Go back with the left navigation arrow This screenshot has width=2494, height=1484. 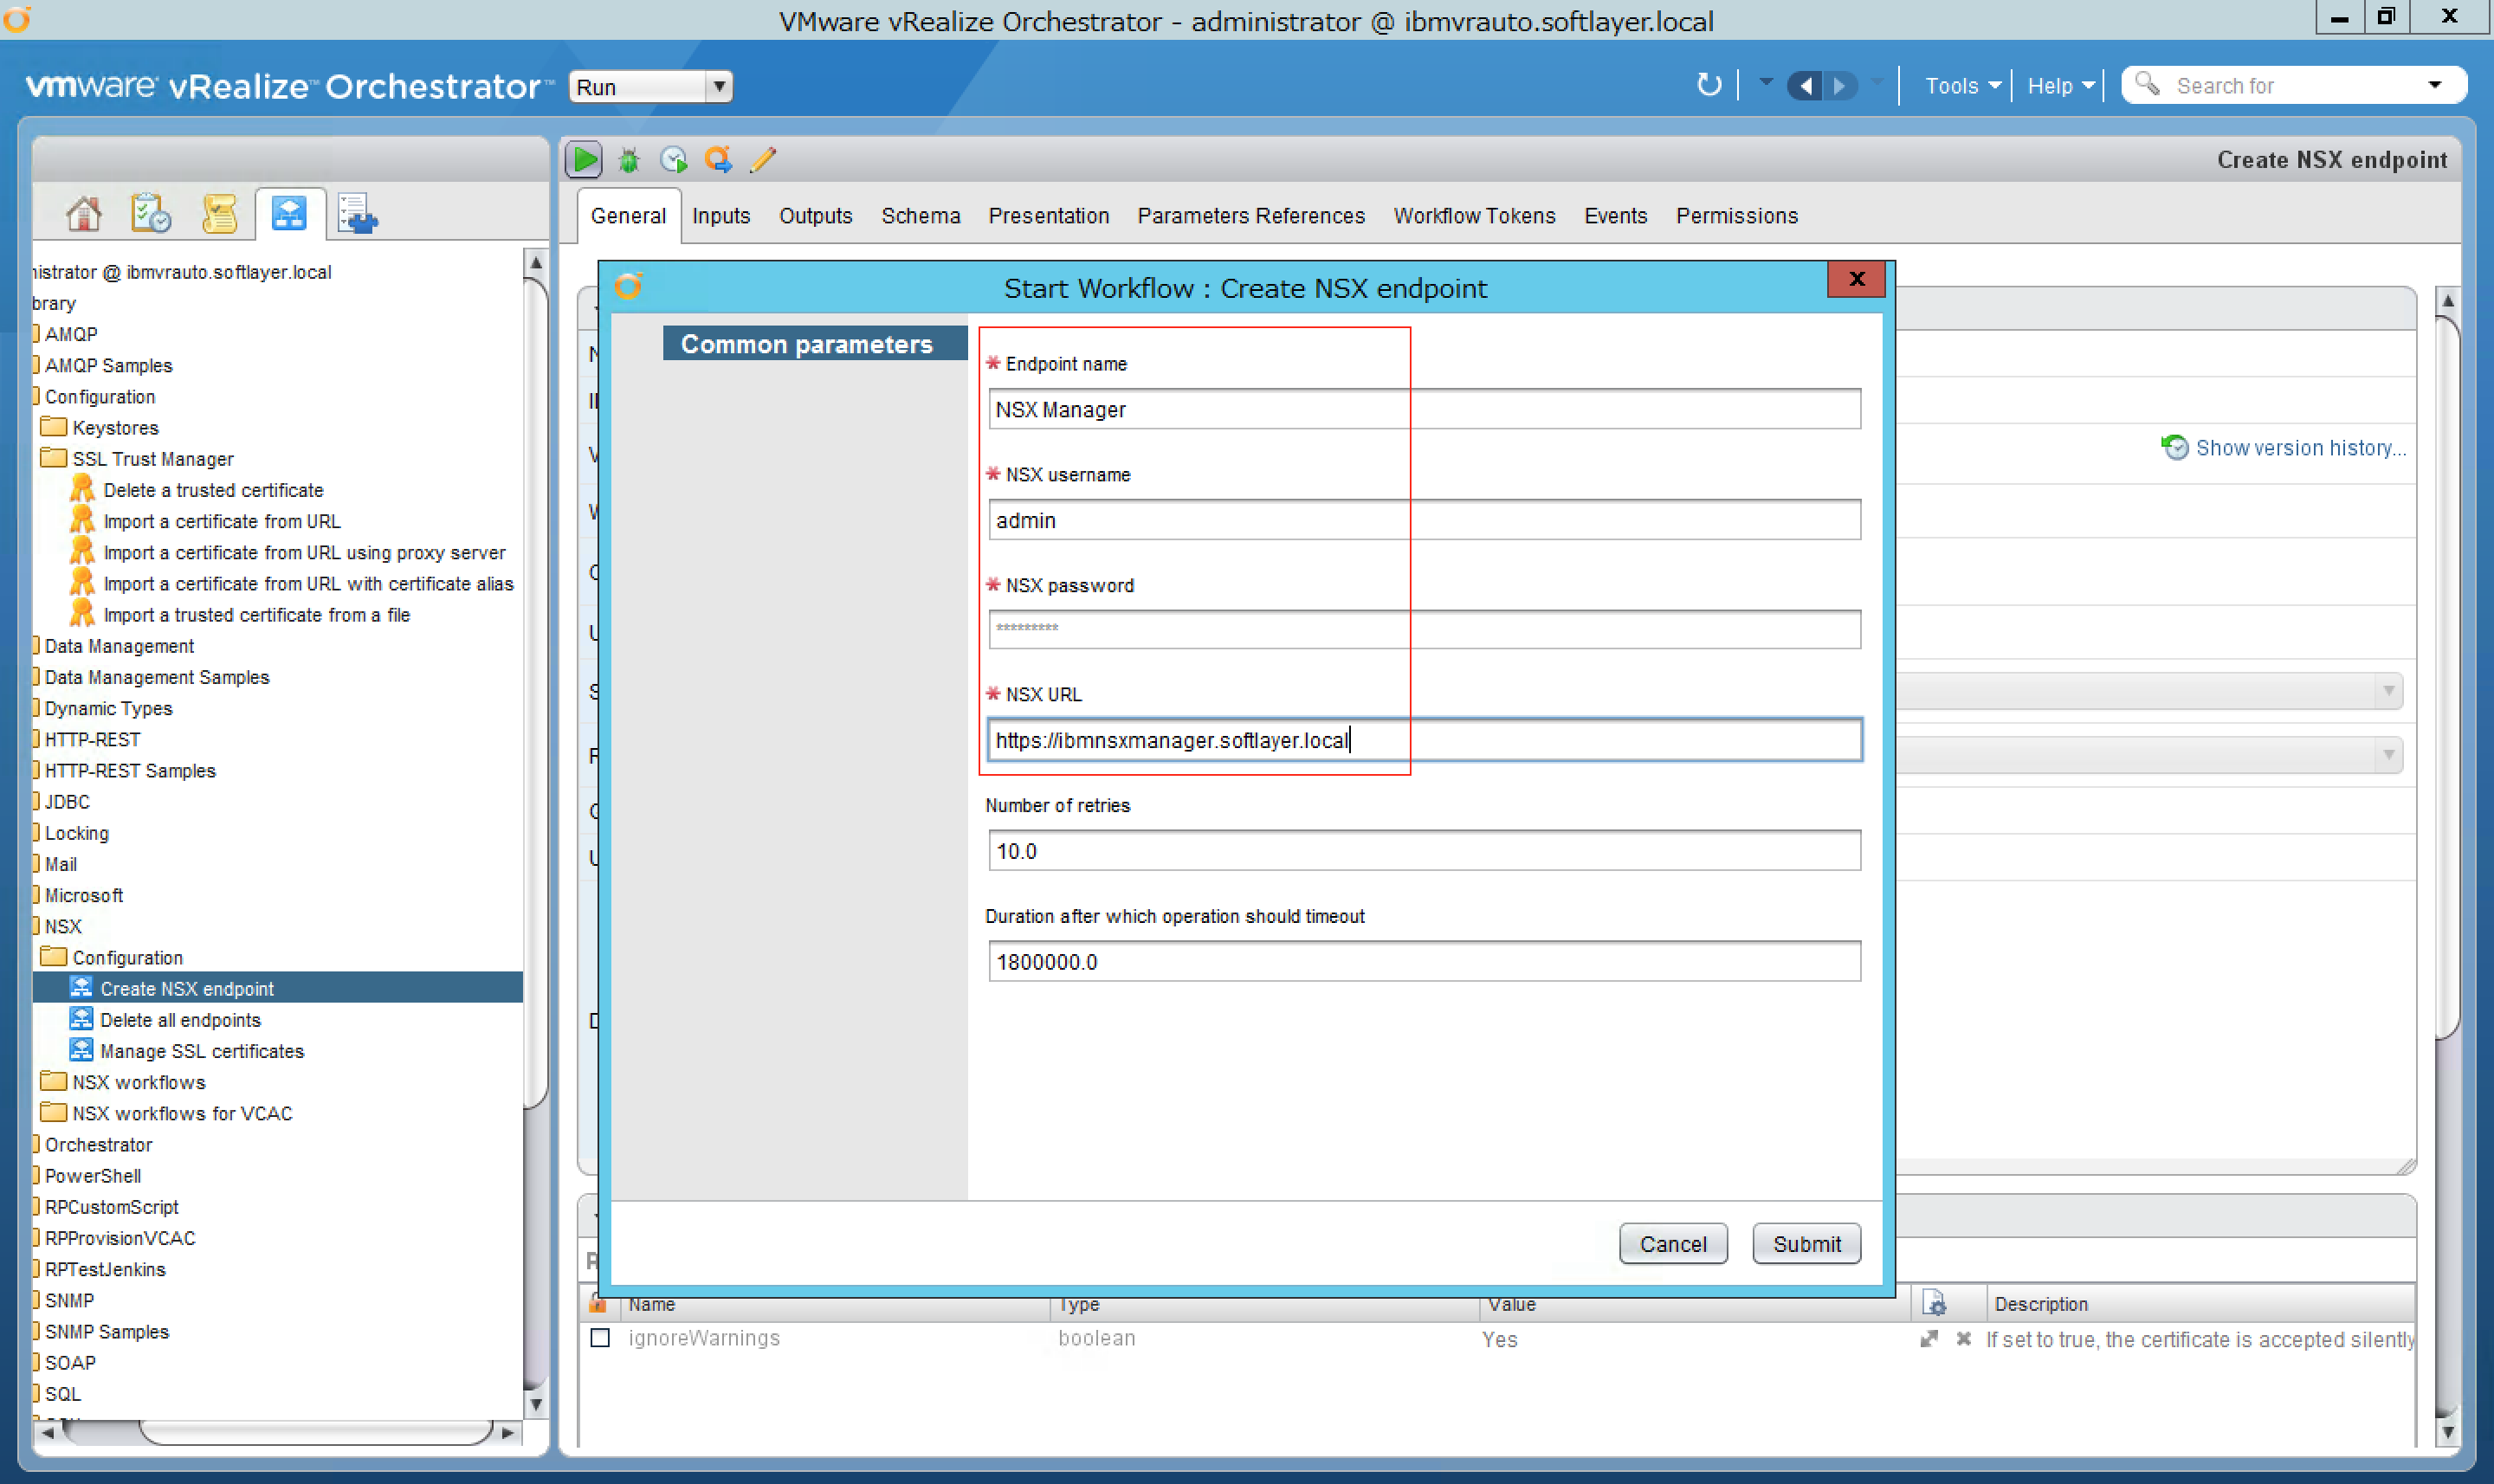pos(1805,86)
